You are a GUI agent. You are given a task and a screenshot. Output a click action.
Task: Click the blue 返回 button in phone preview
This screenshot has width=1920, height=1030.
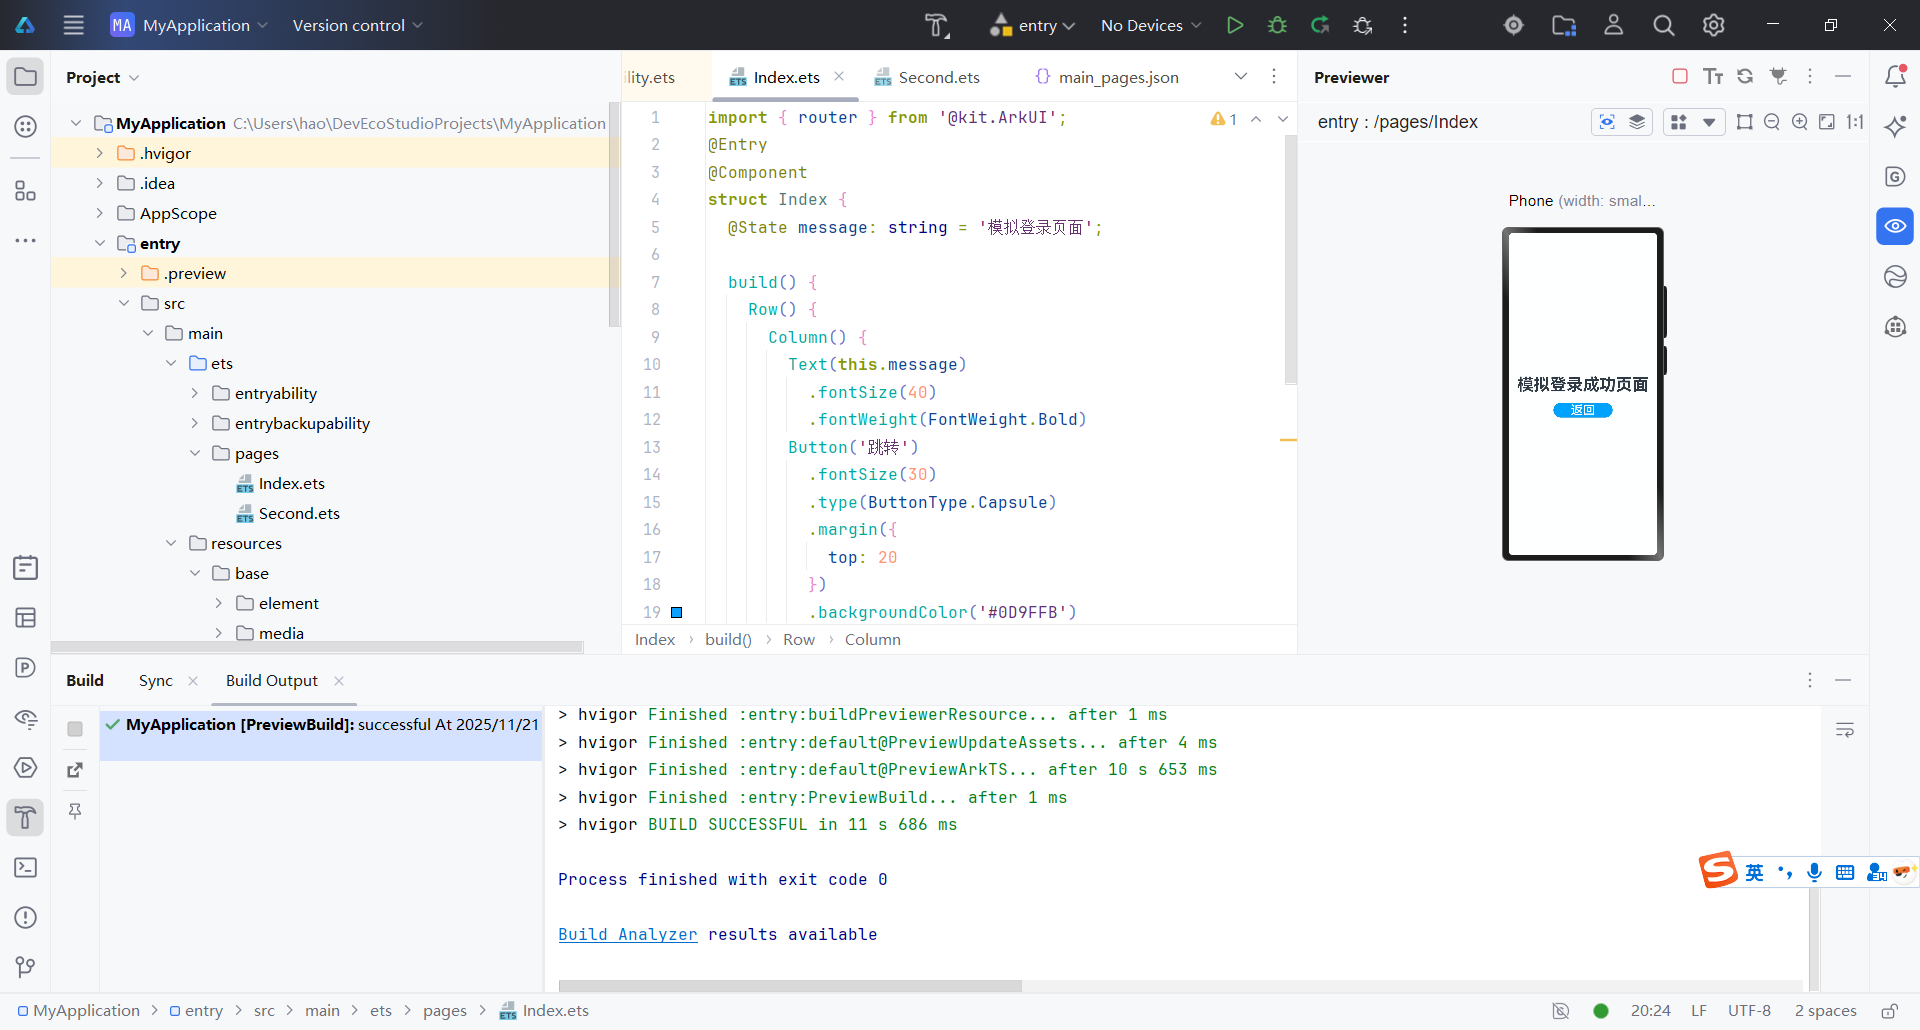1582,410
